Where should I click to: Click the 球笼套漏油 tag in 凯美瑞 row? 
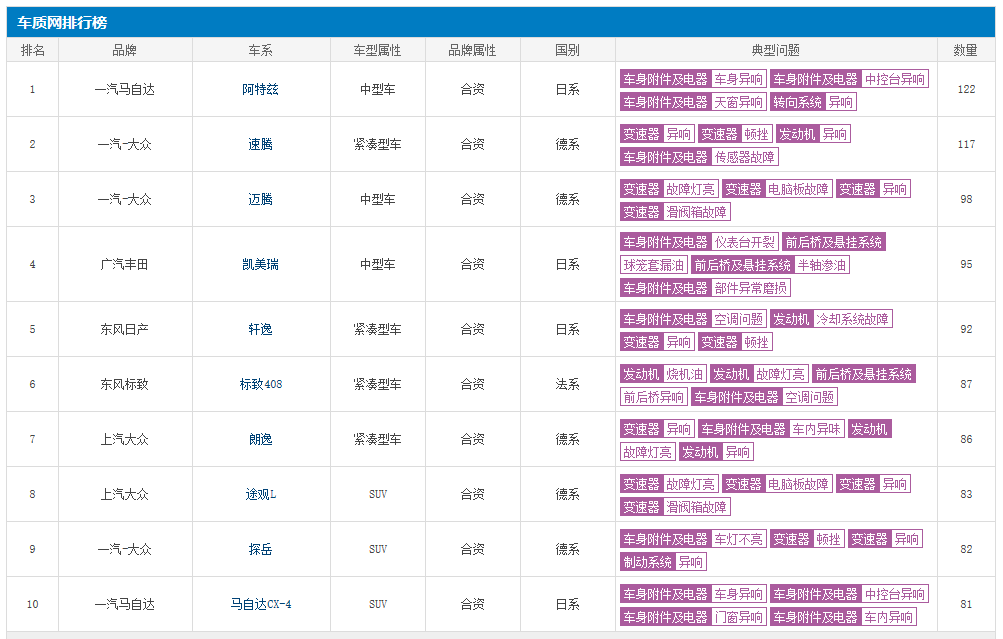tap(654, 265)
